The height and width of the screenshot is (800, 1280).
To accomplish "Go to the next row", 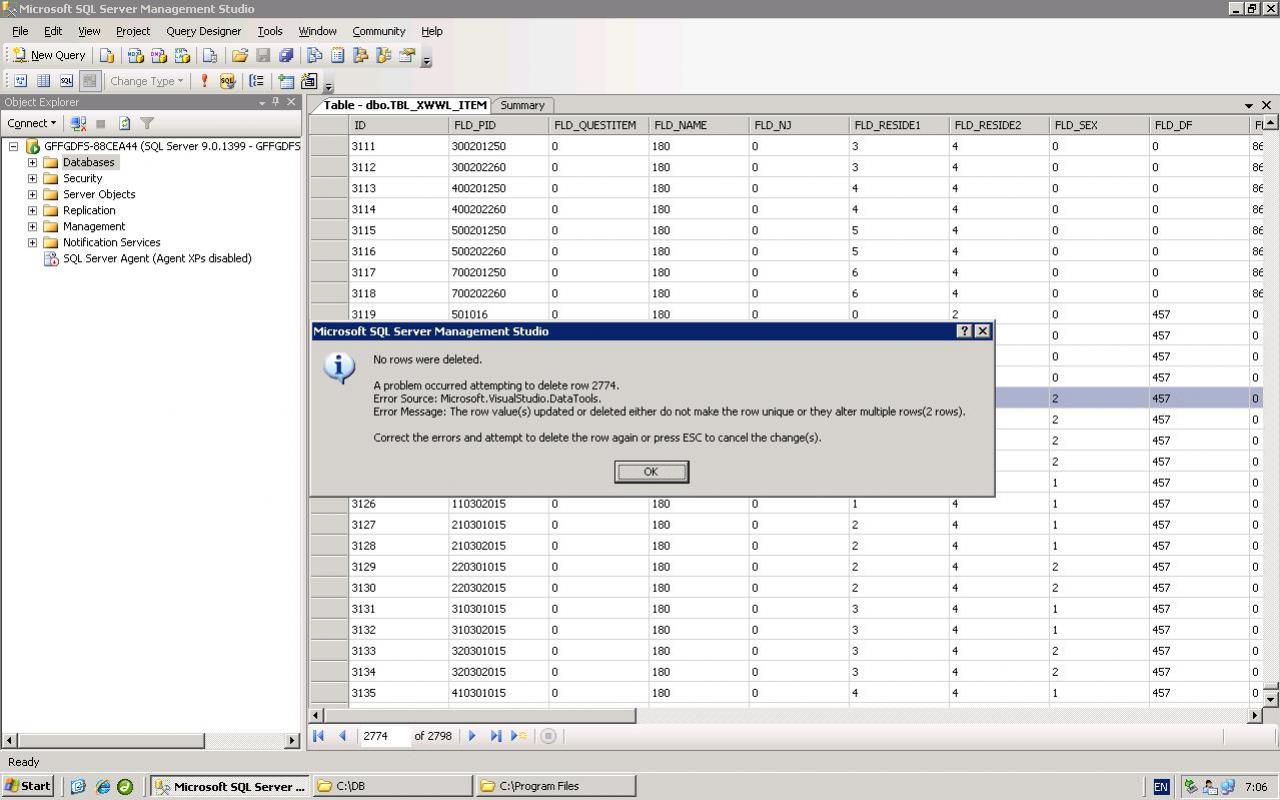I will [x=472, y=736].
